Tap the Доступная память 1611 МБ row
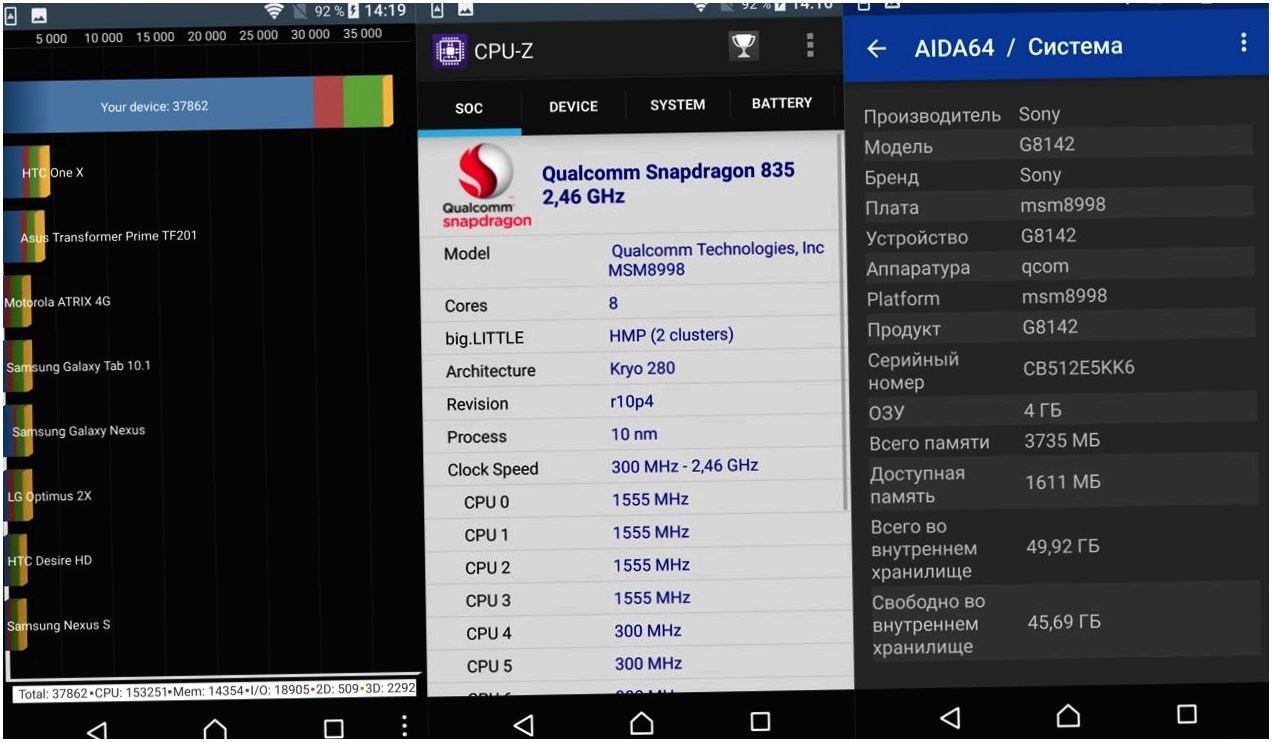 [x=1062, y=484]
